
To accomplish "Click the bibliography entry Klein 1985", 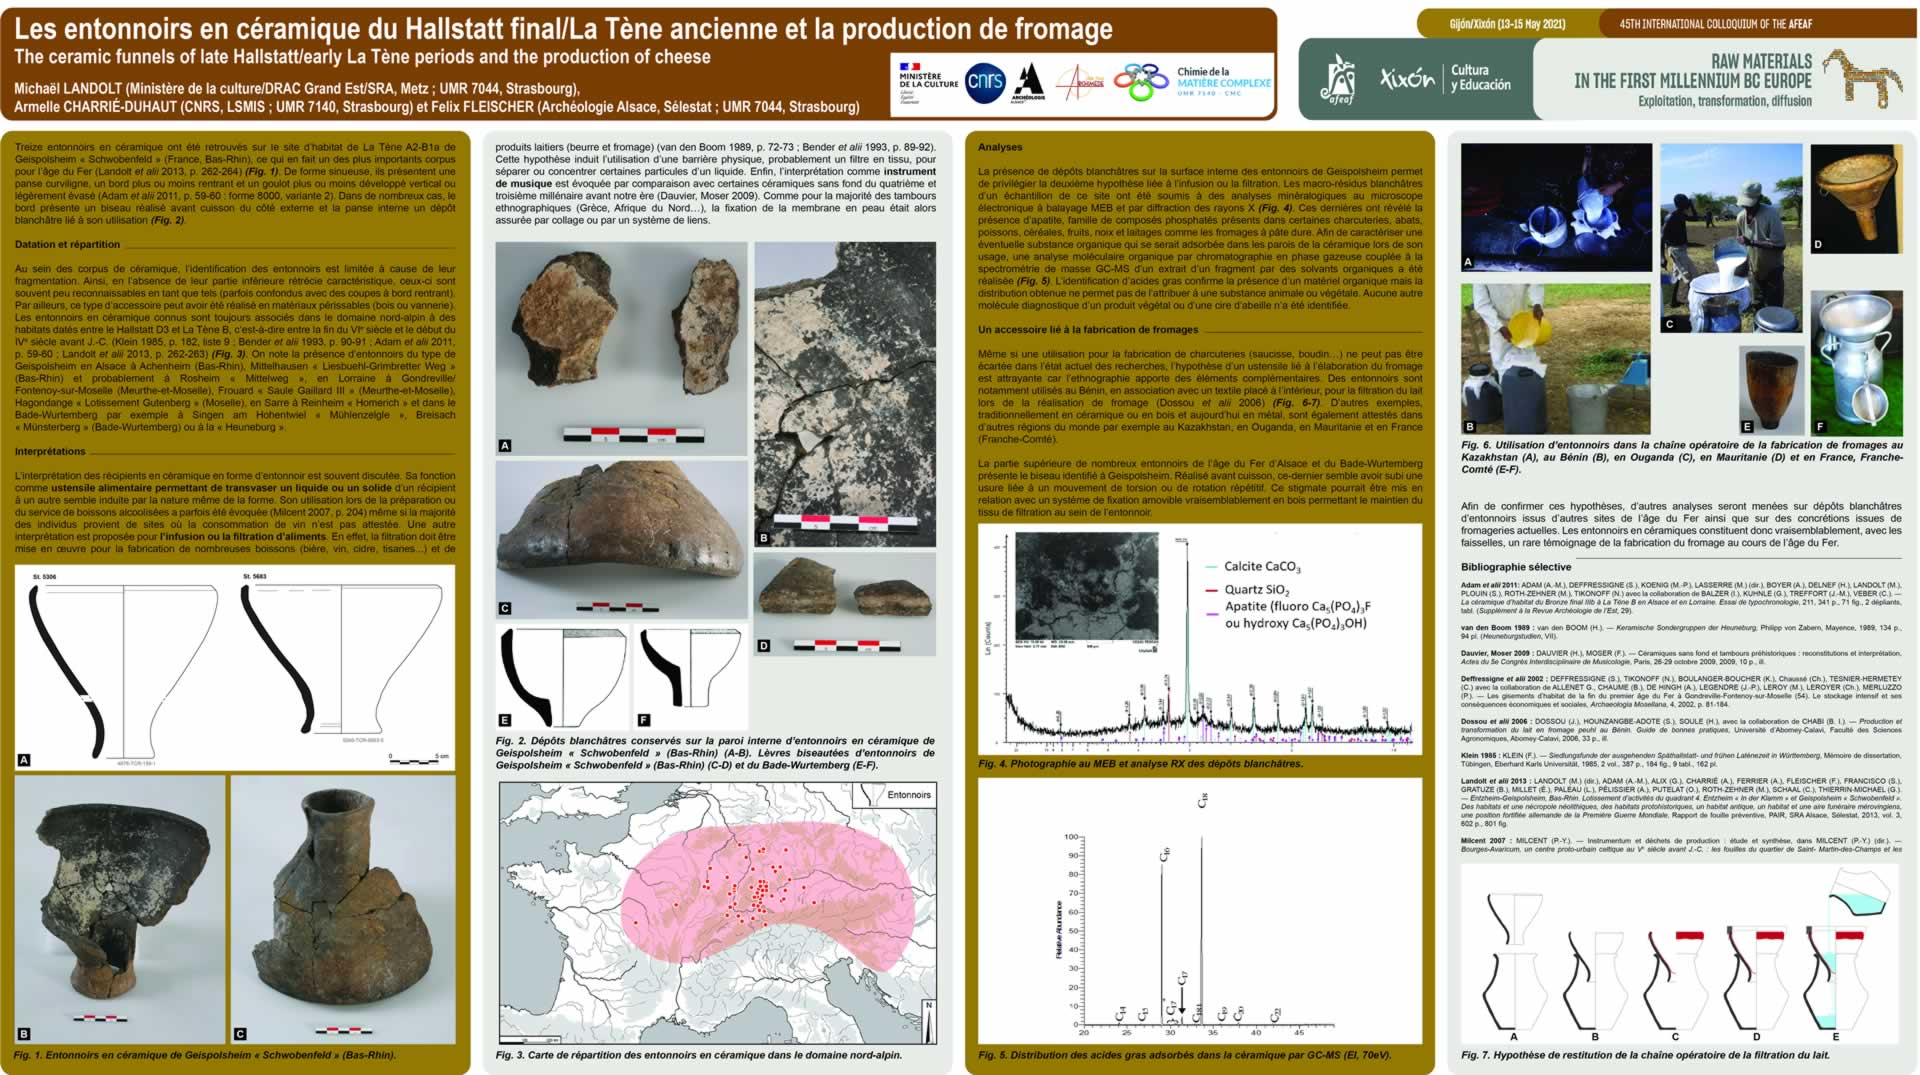I will pyautogui.click(x=1681, y=760).
